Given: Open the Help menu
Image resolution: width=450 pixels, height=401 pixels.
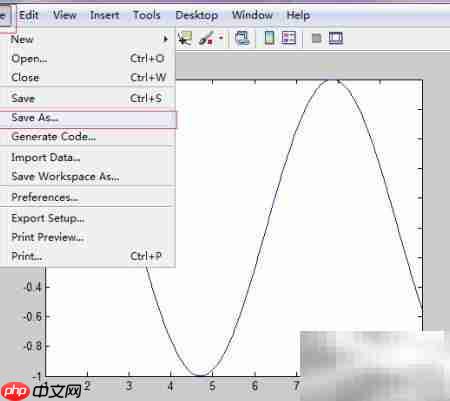Looking at the screenshot, I should 298,15.
